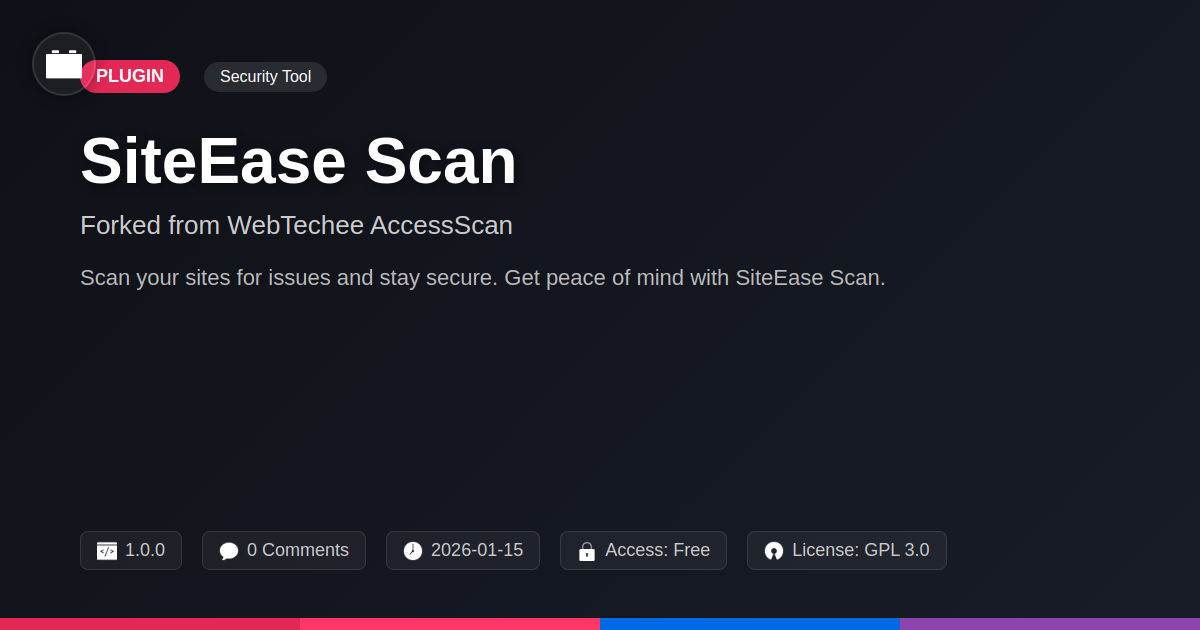
Task: Click the license logo icon
Action: coord(774,551)
